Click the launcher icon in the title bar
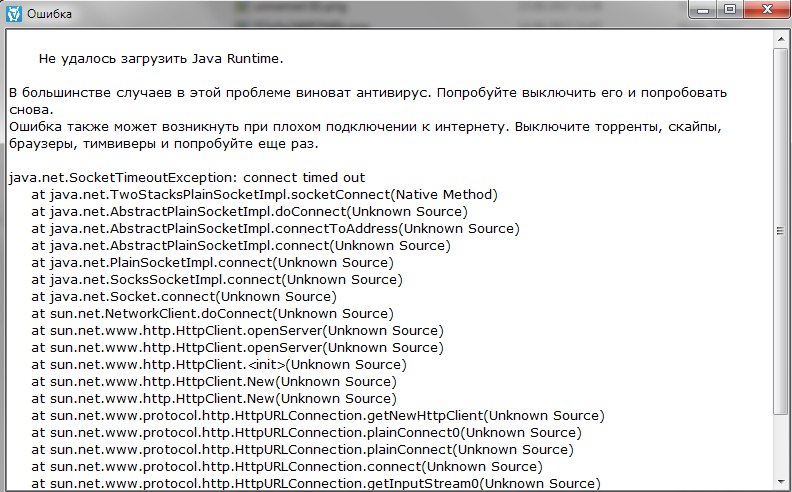Viewport: 792px width, 492px height. tap(14, 13)
